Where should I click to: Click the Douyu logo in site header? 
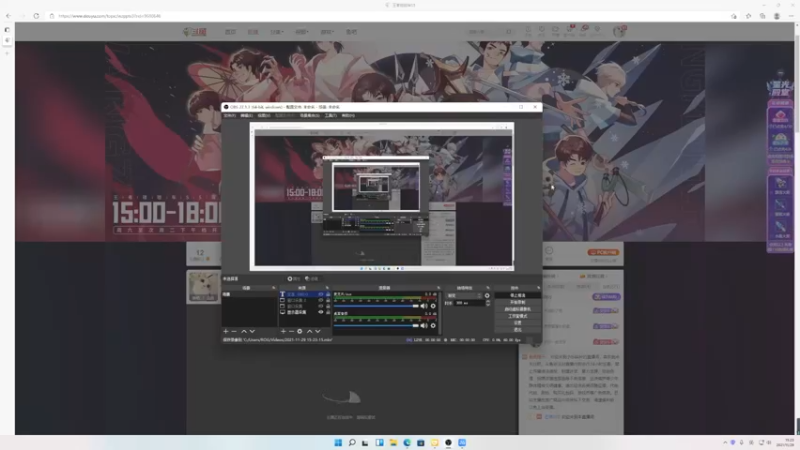point(195,32)
